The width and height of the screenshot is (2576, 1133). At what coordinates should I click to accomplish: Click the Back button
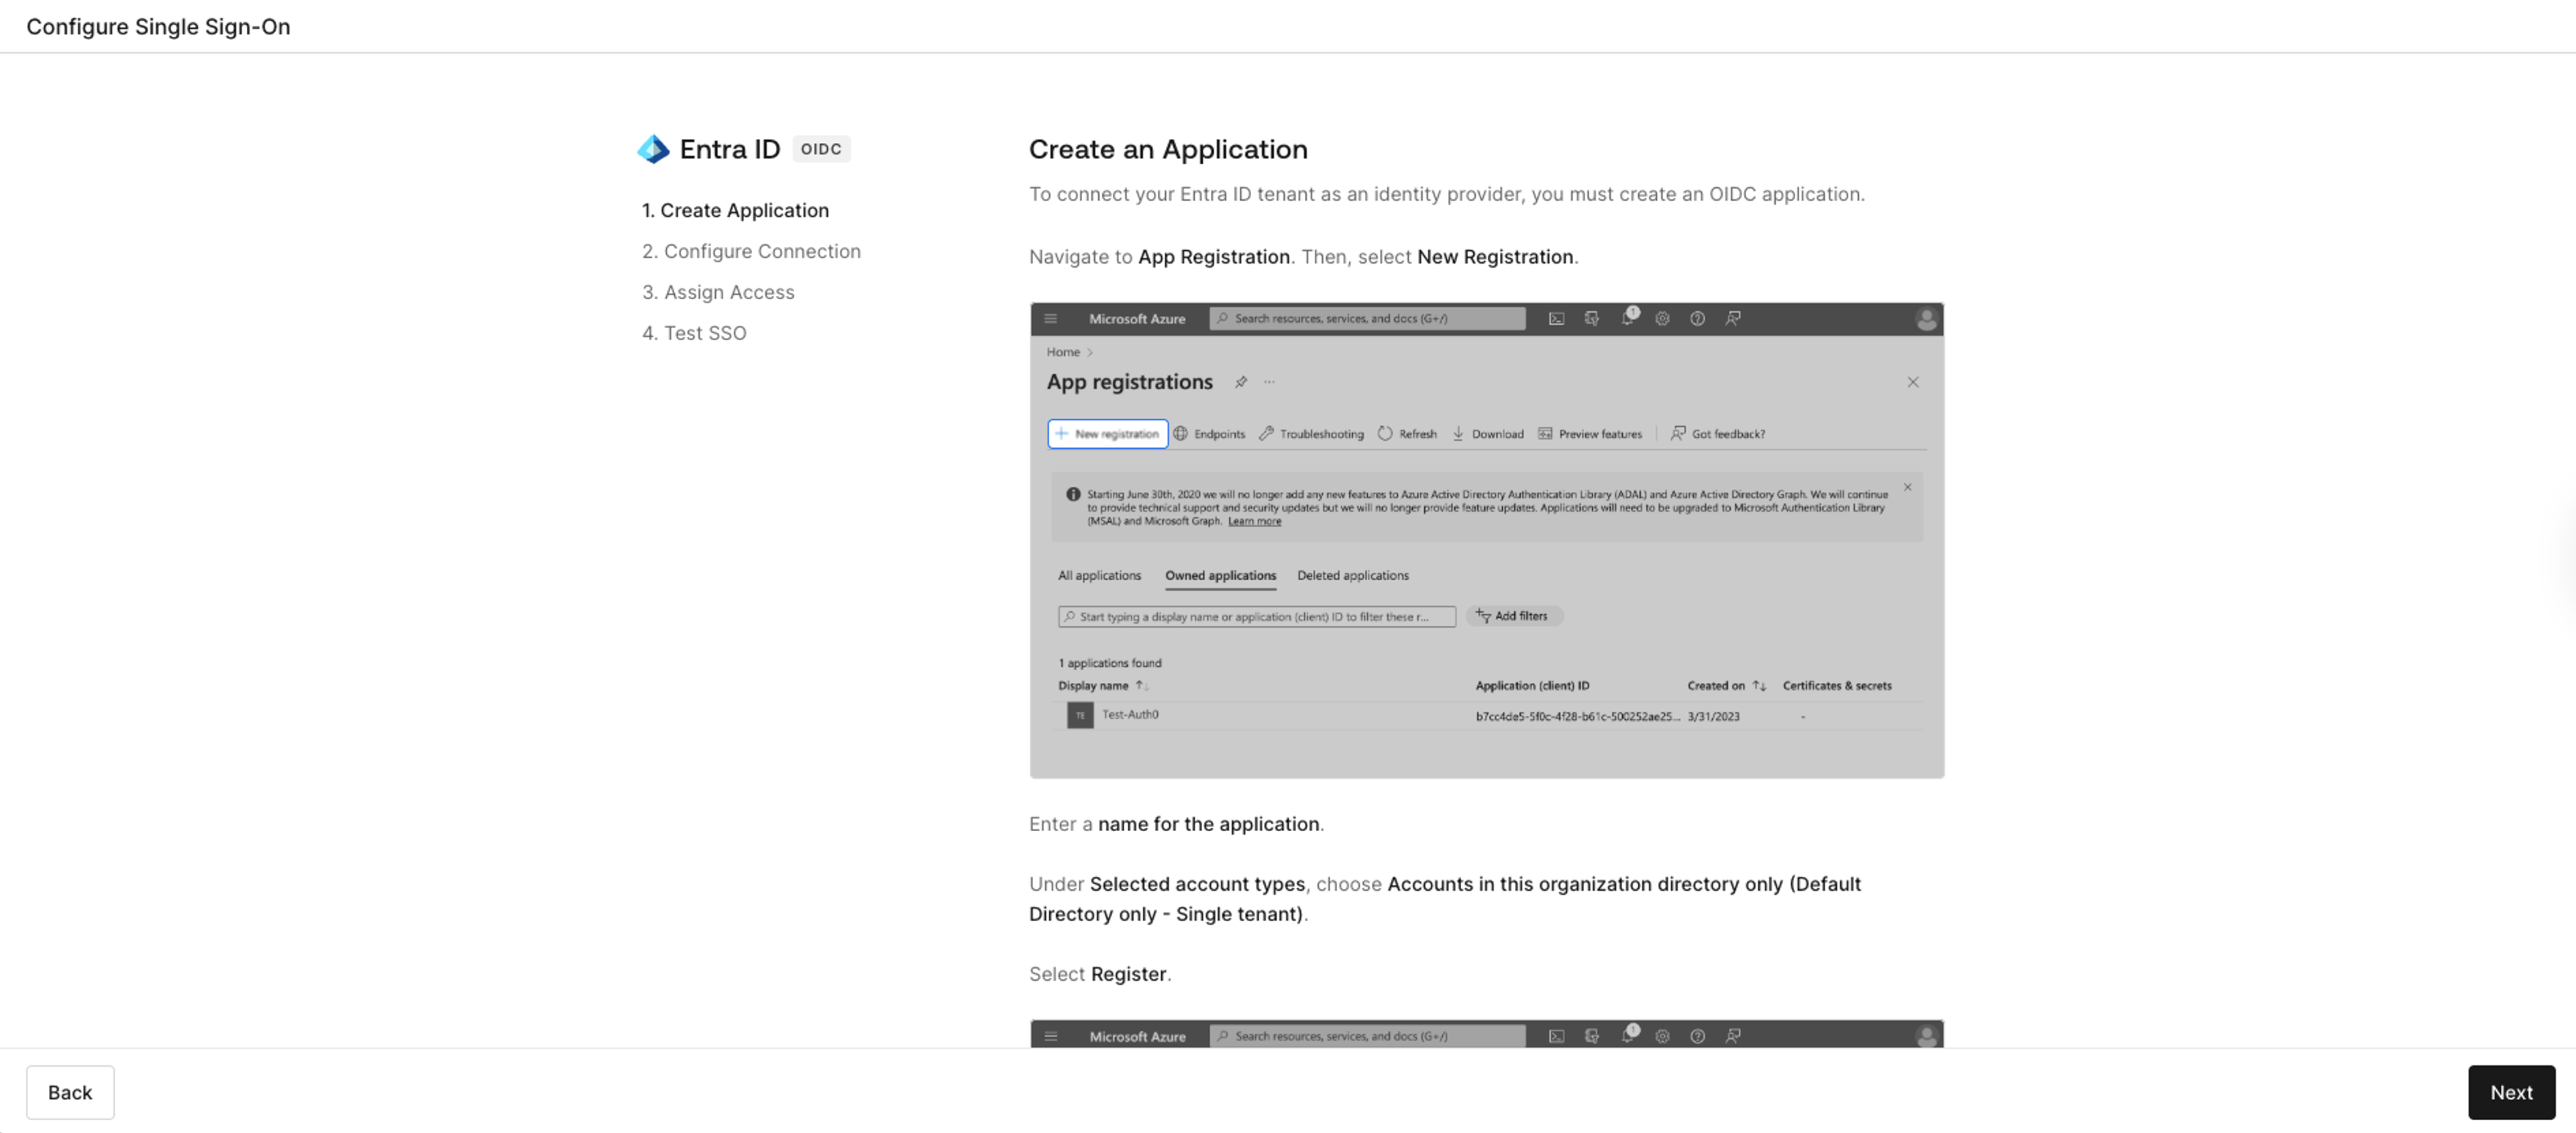(70, 1092)
